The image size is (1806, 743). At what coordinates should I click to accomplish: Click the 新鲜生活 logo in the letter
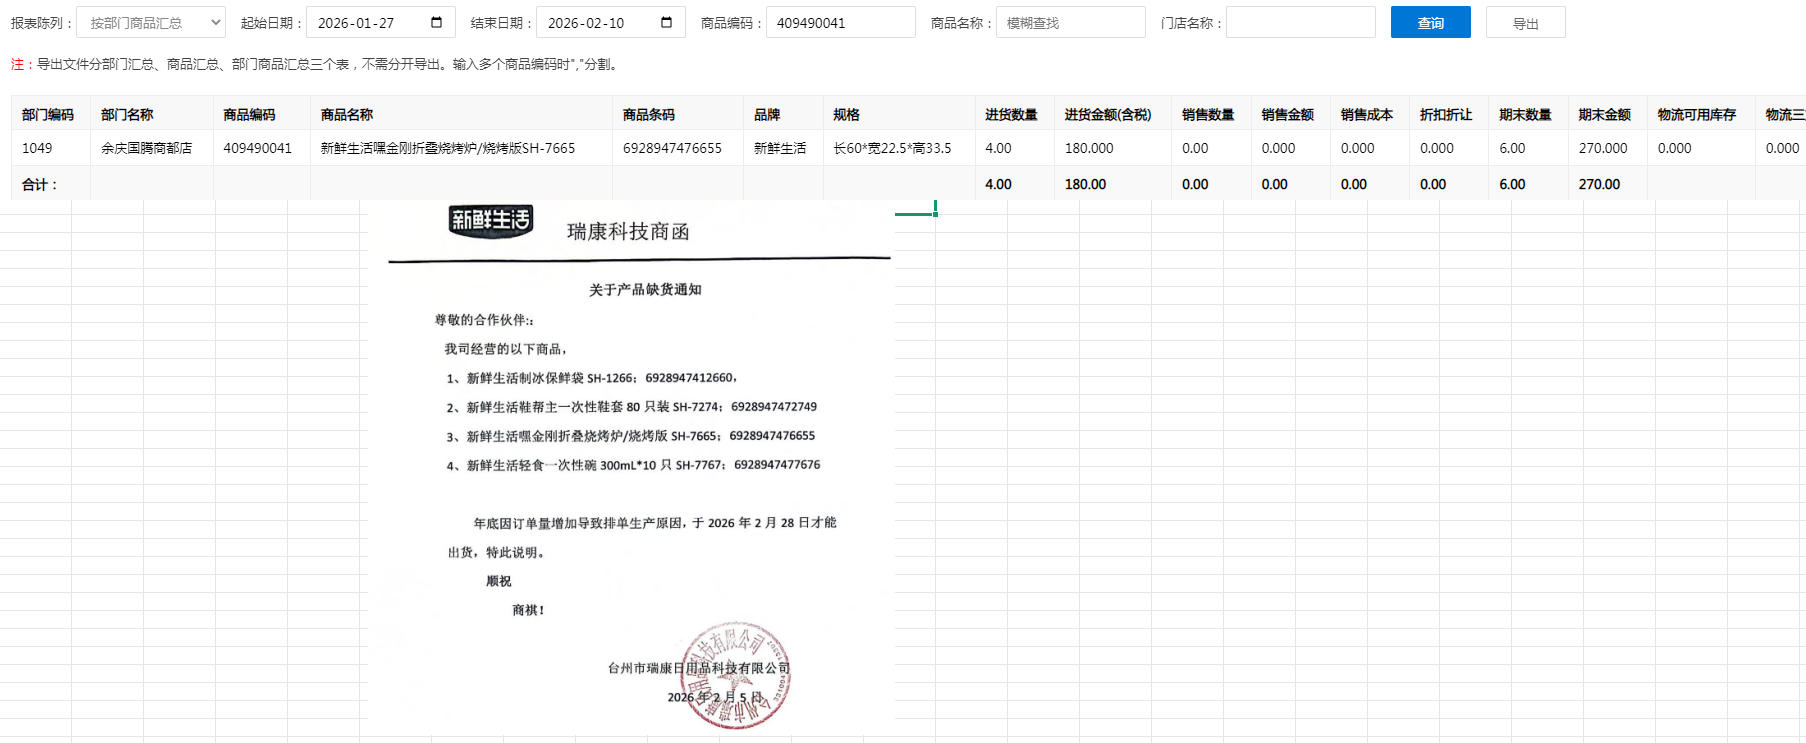tap(490, 220)
